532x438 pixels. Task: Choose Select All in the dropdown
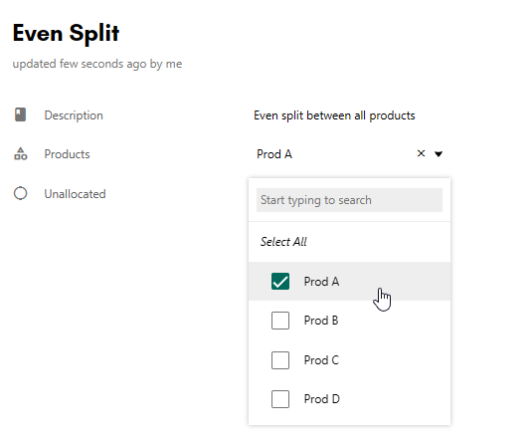coord(283,242)
